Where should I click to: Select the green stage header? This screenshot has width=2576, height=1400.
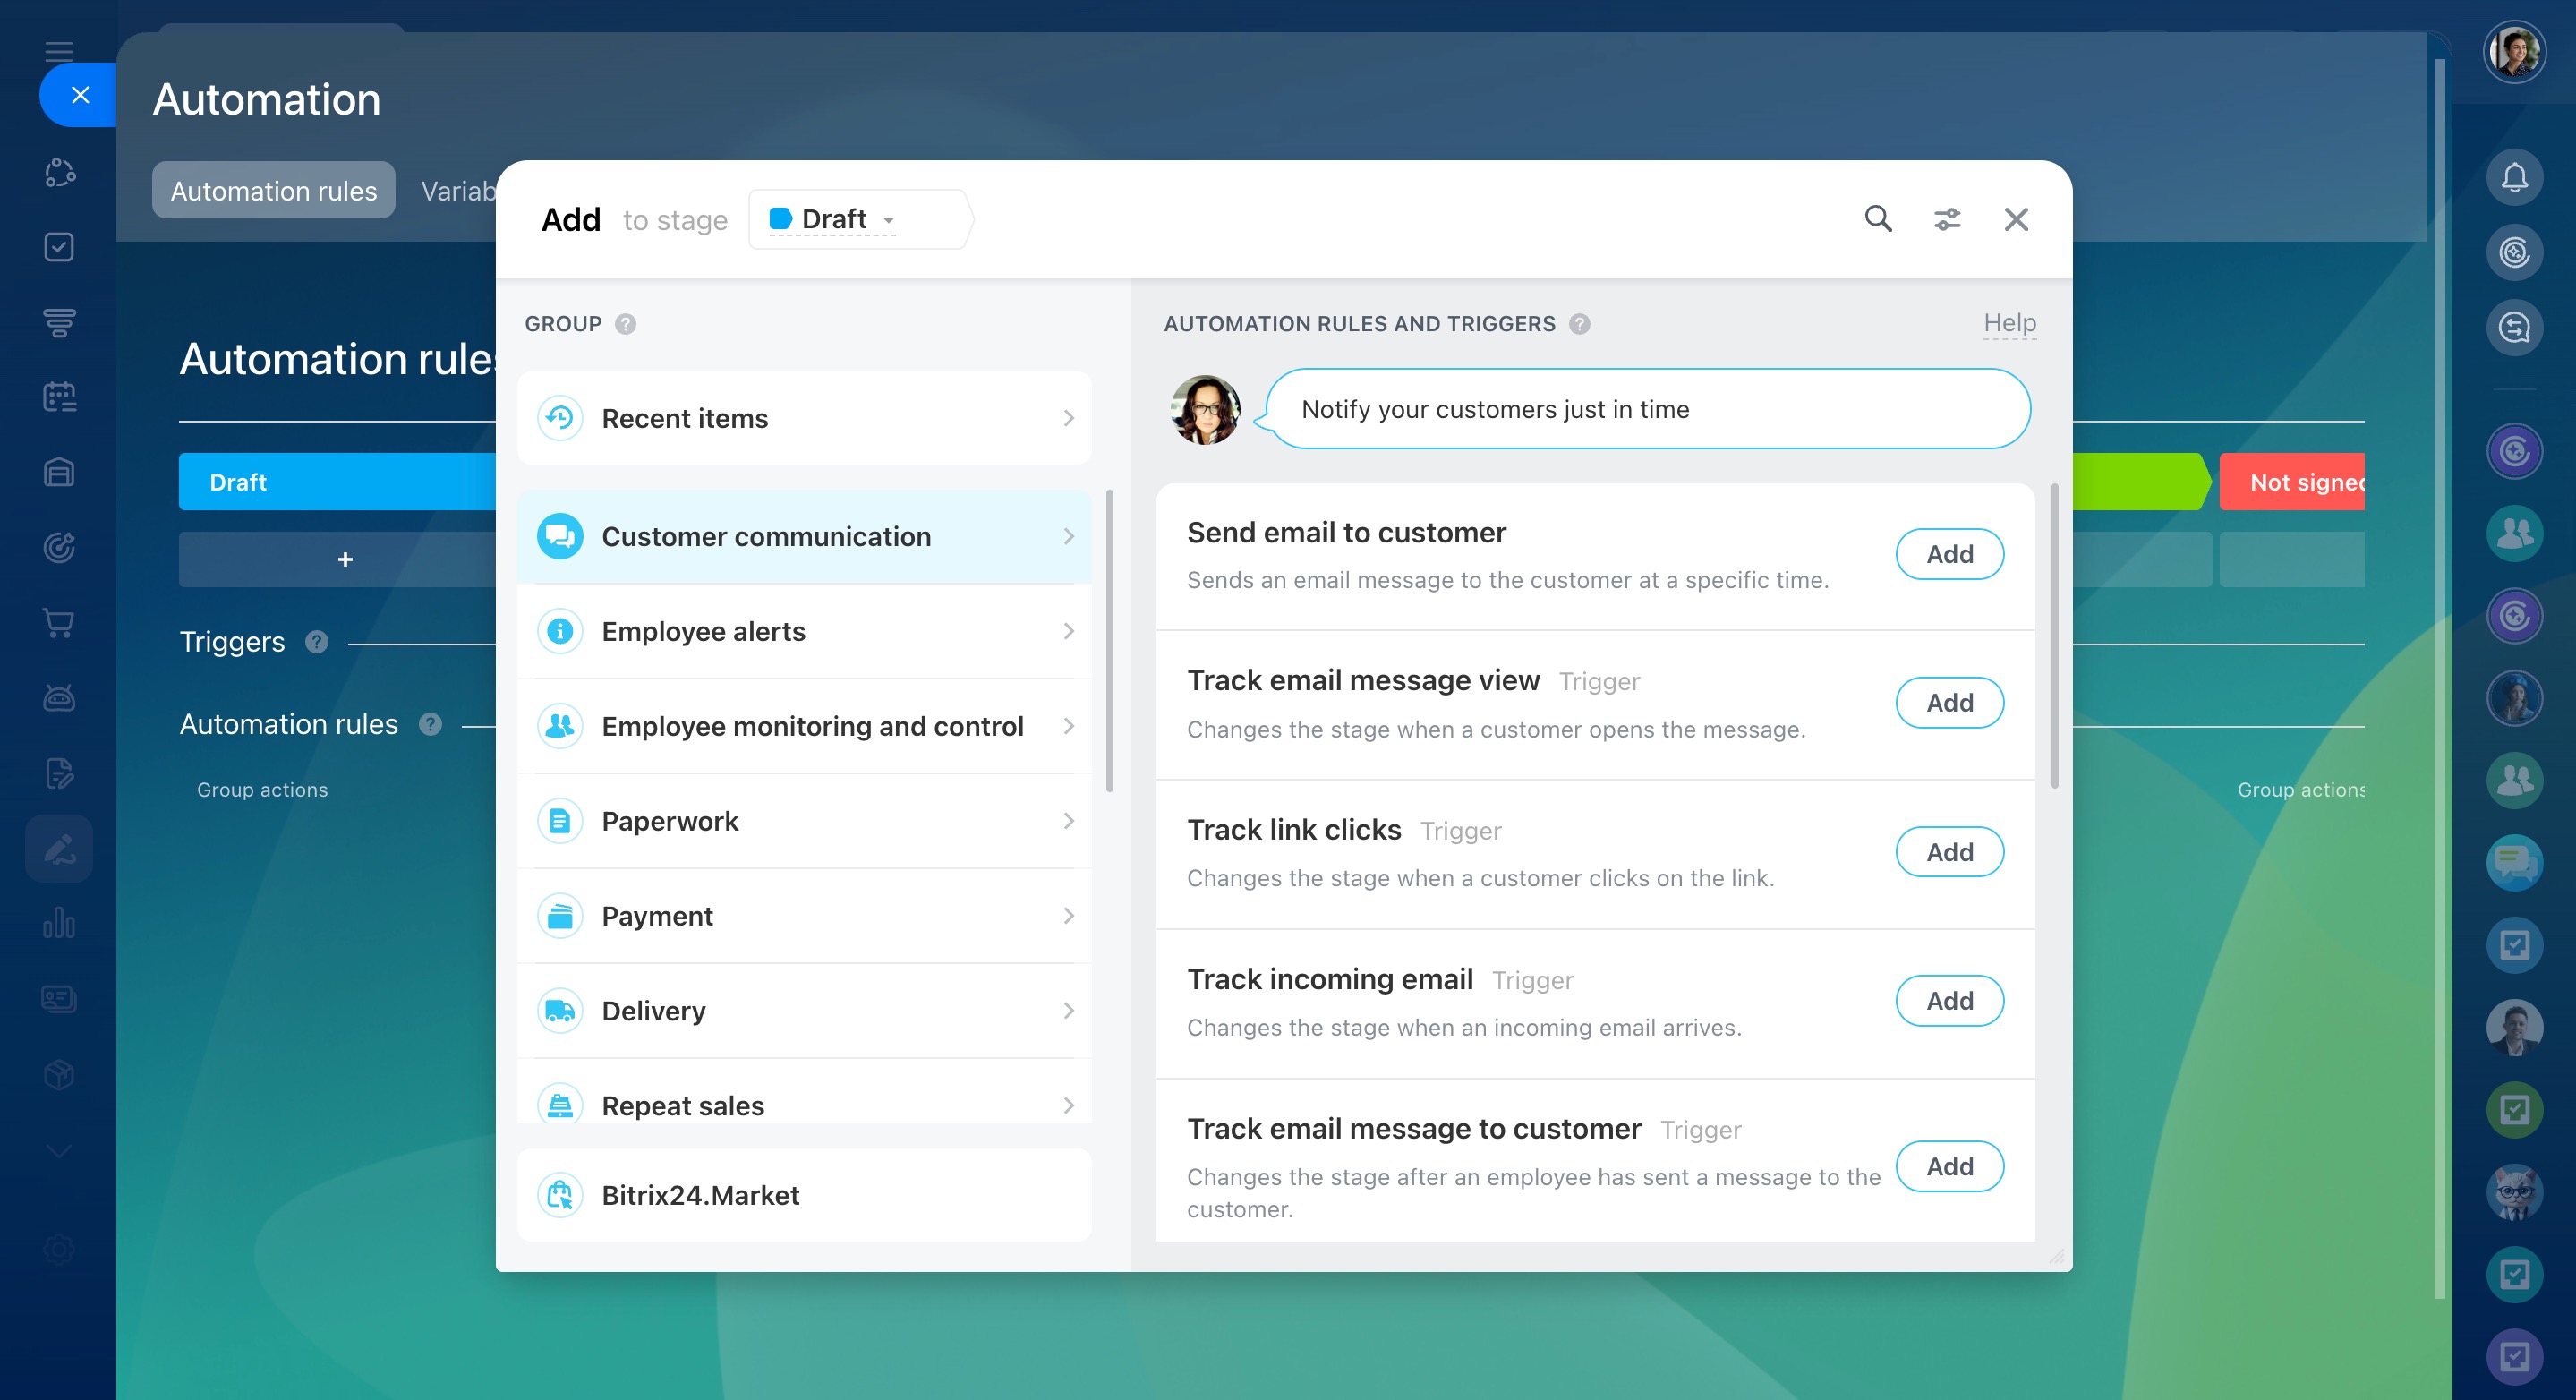(2141, 482)
